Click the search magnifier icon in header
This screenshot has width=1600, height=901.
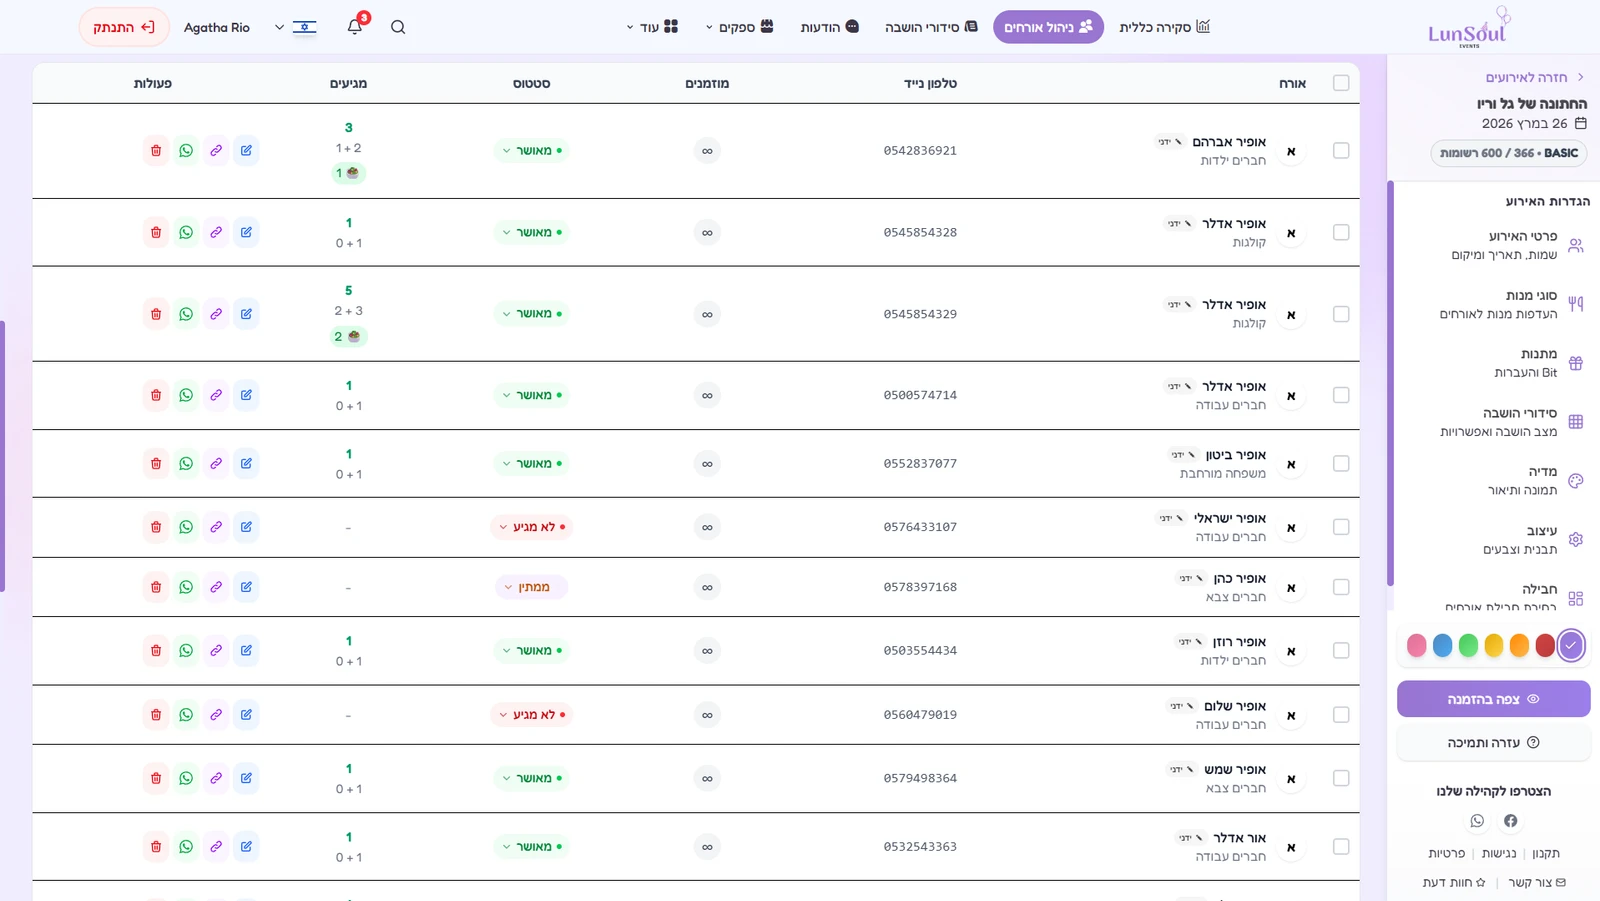398,27
